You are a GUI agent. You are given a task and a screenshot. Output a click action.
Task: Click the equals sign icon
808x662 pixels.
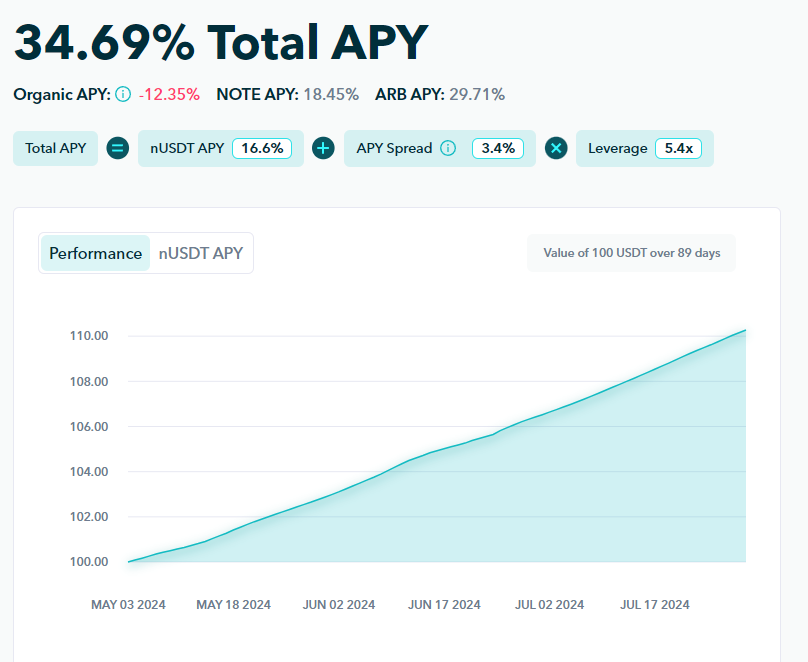coord(118,148)
